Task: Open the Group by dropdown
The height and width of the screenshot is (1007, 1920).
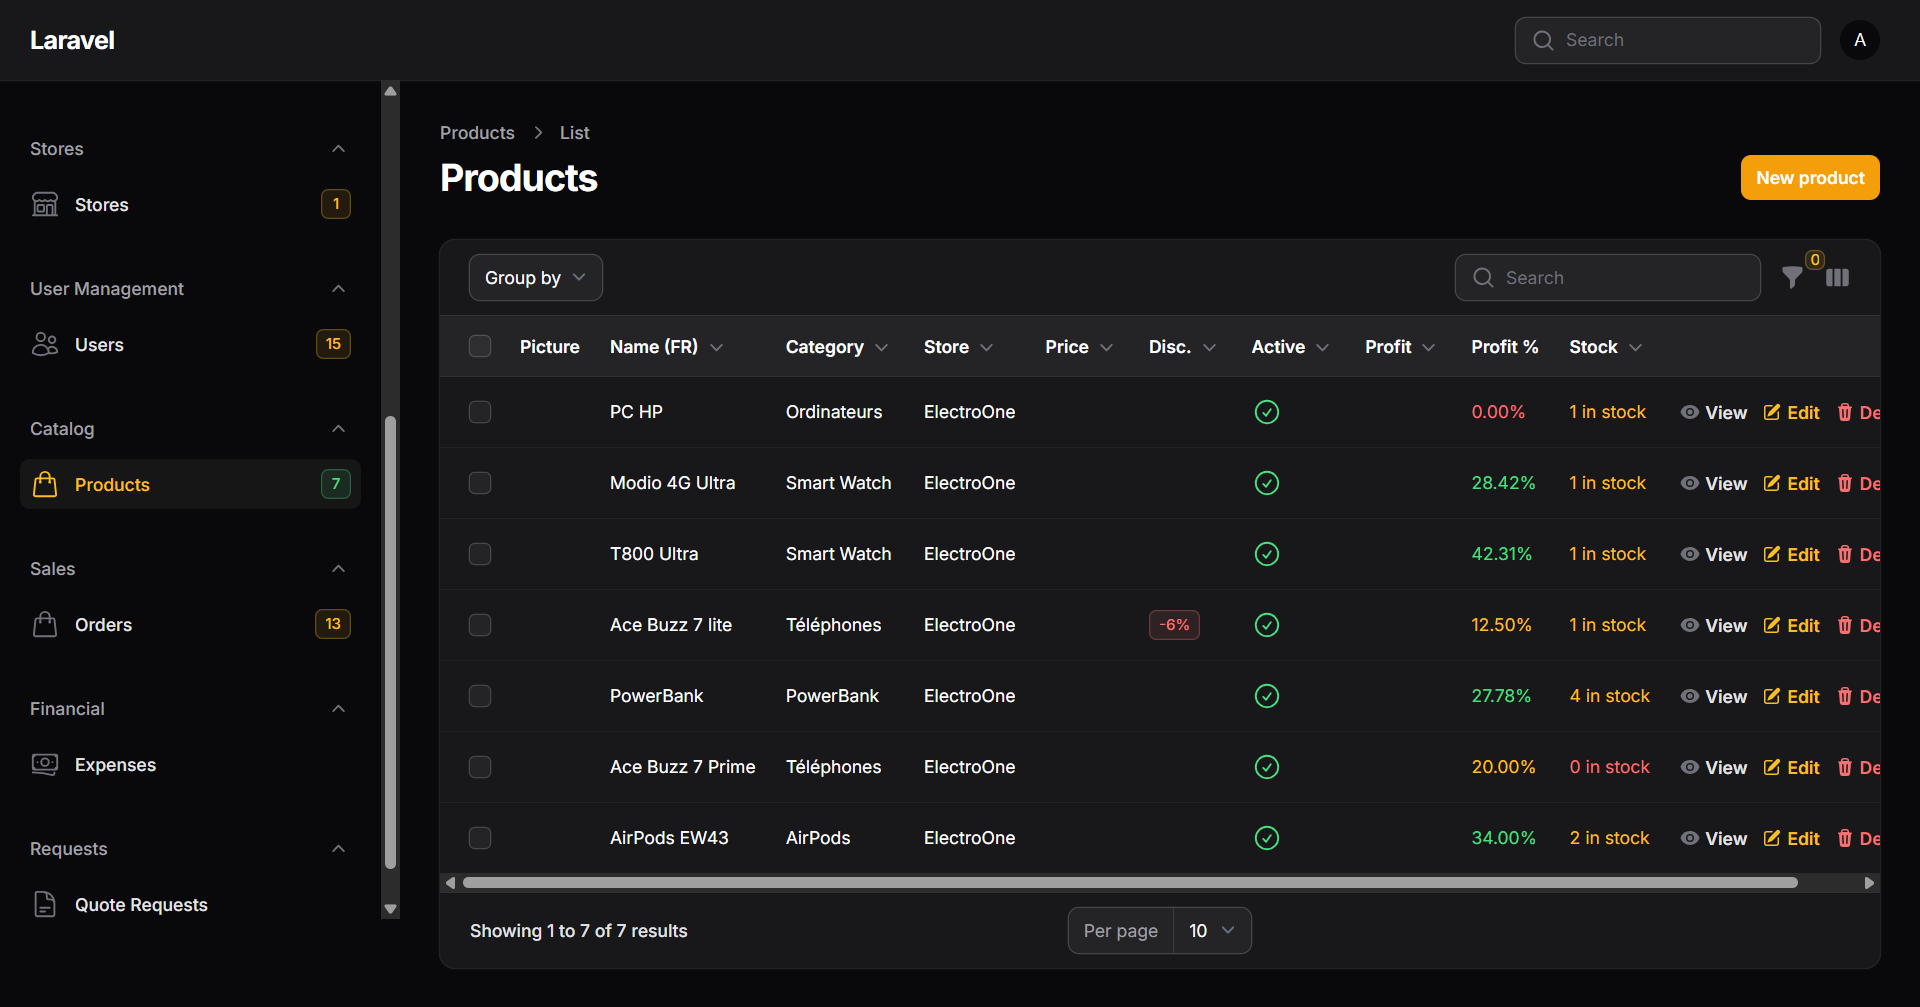Action: pyautogui.click(x=535, y=277)
